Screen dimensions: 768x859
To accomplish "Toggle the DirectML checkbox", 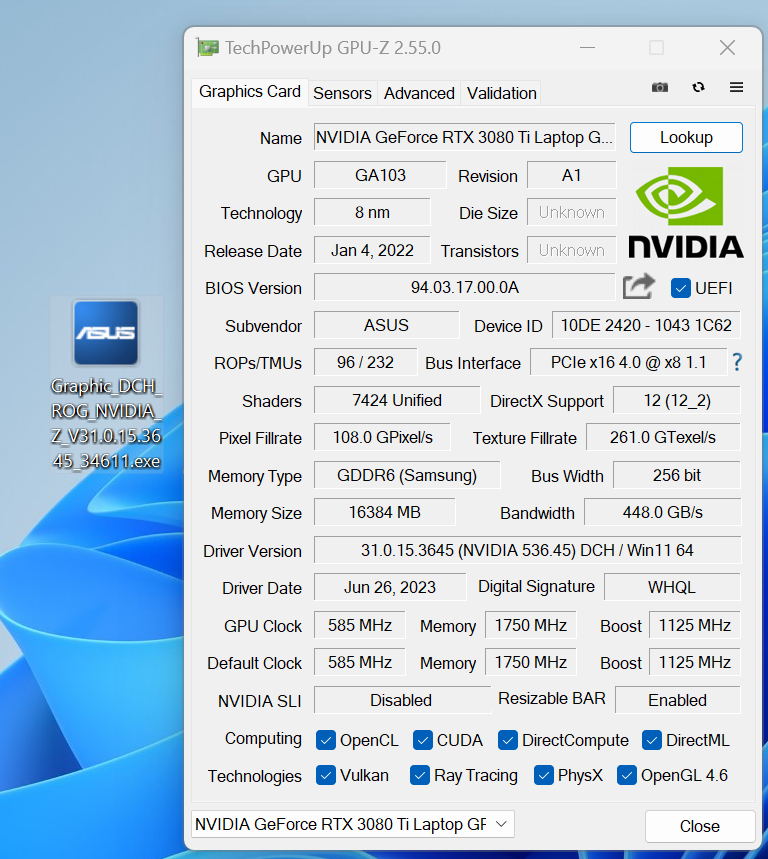I will tap(652, 740).
